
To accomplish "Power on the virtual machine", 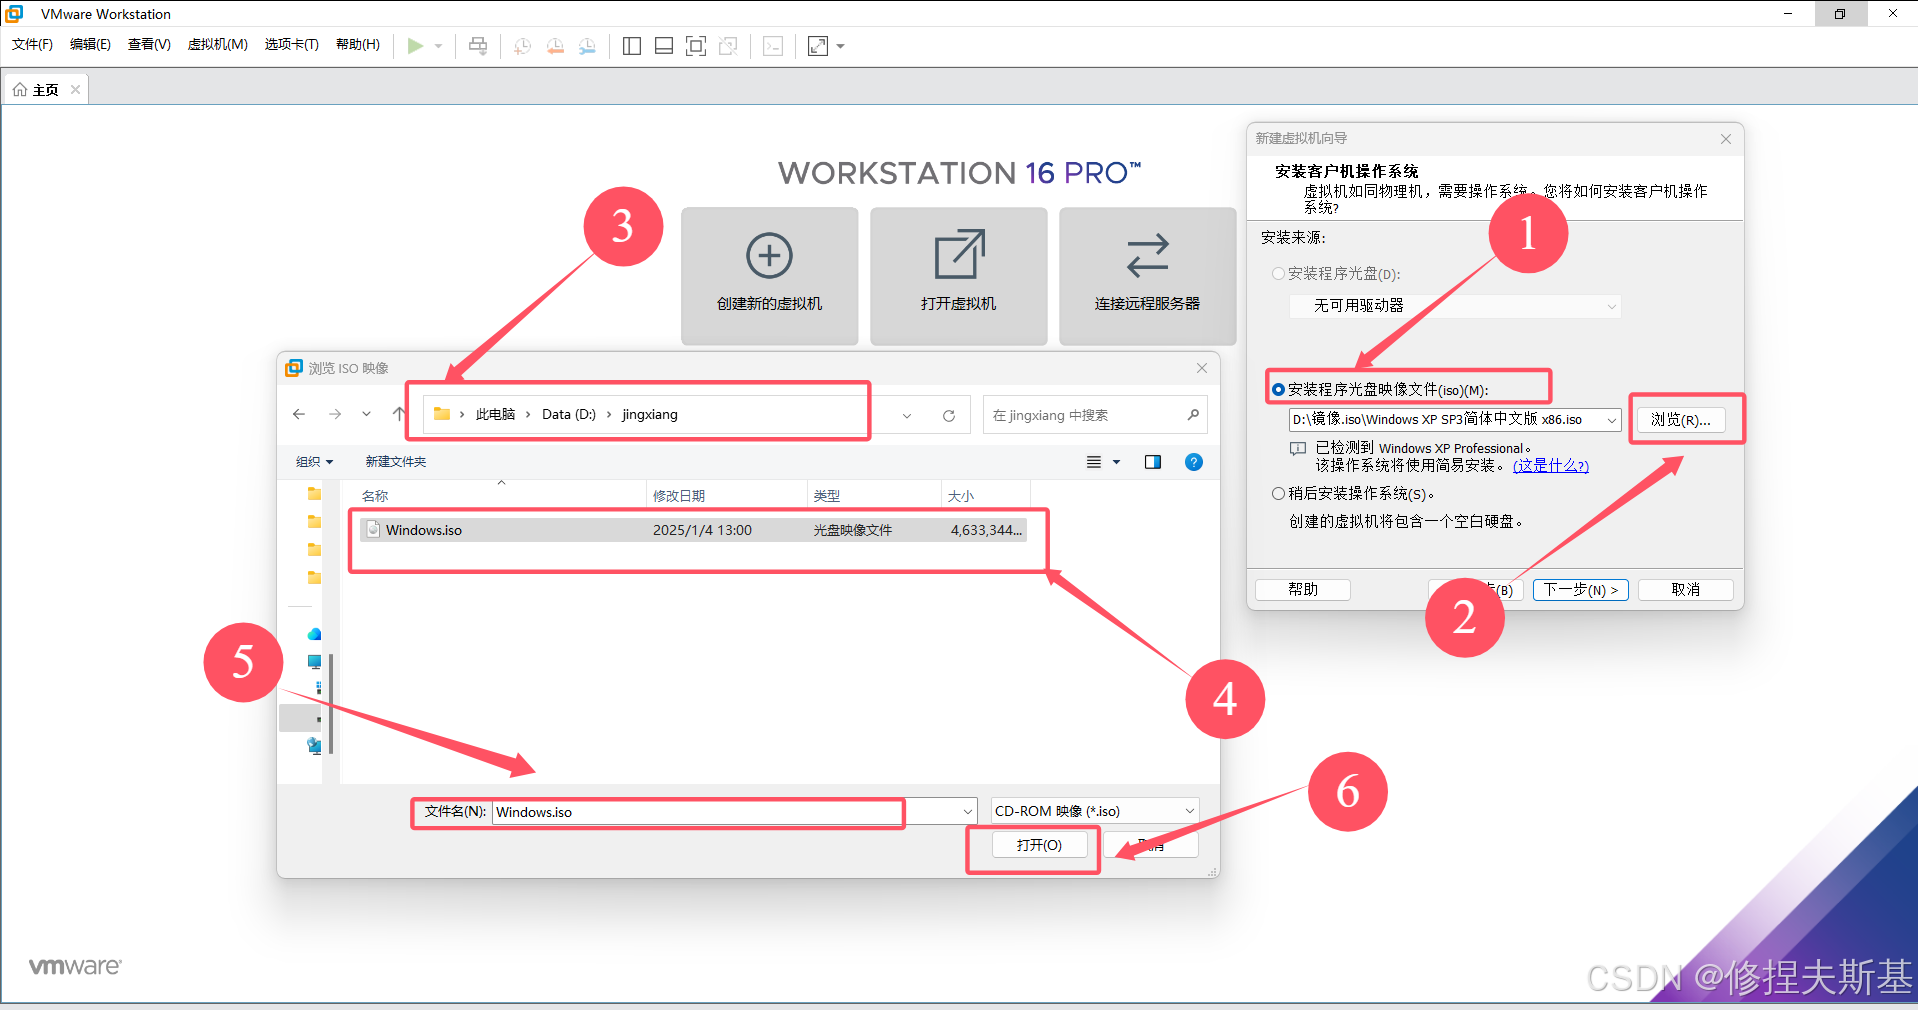I will [417, 45].
